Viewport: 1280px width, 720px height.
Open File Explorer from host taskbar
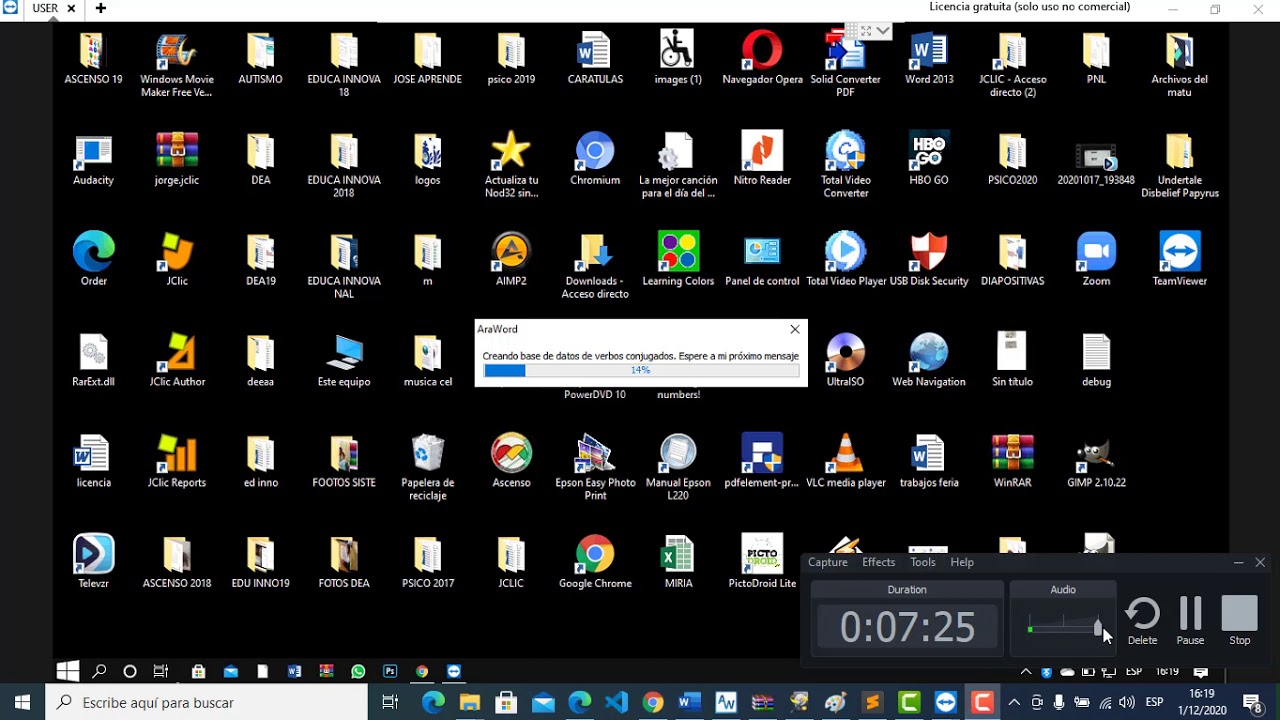[469, 703]
